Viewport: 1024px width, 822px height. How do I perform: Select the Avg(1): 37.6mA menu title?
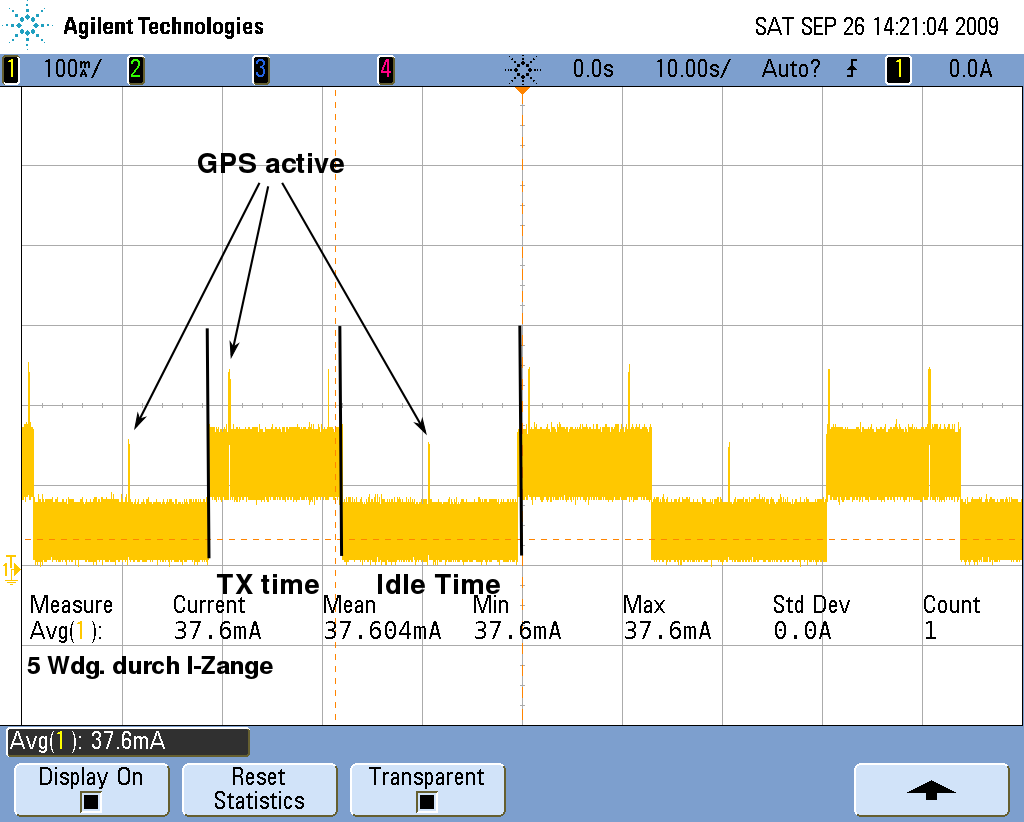127,741
